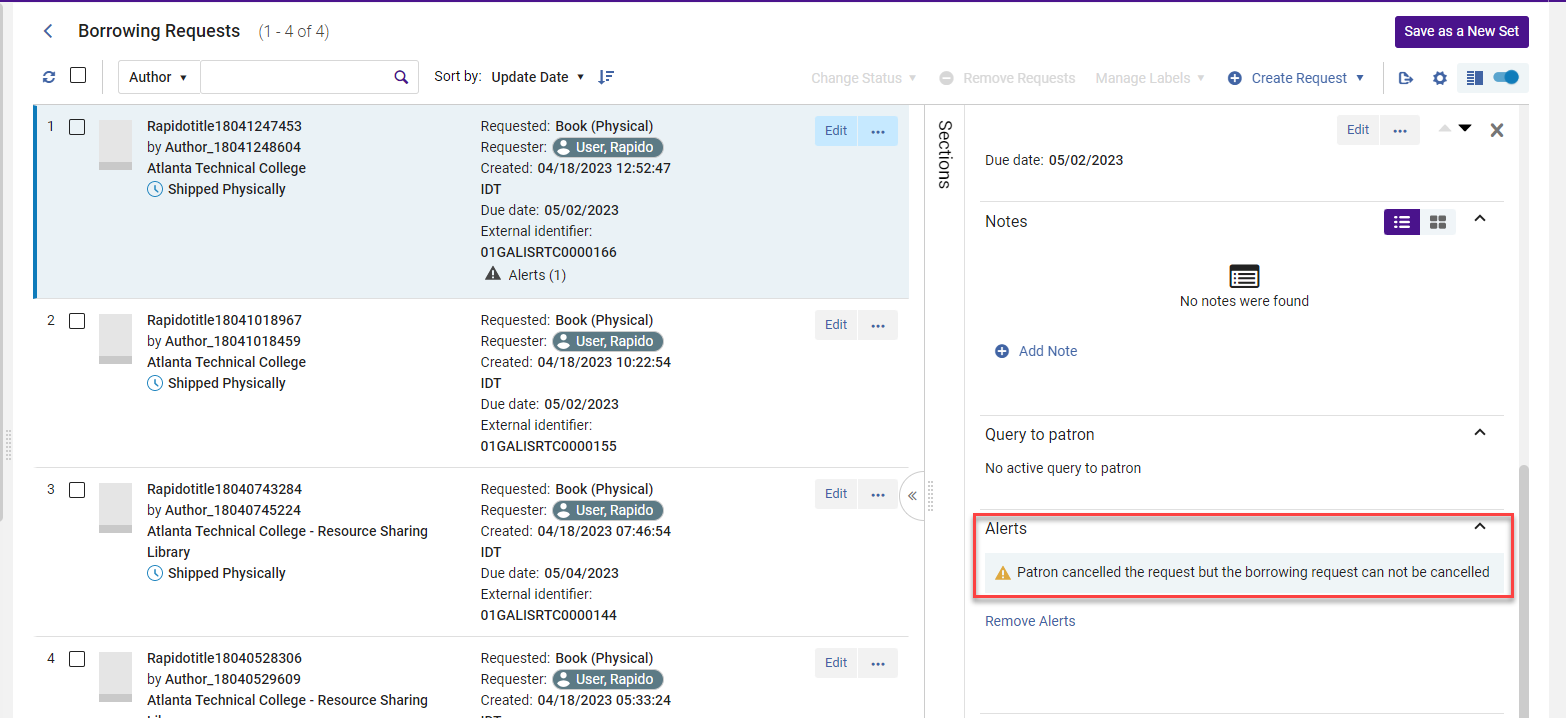
Task: Open the settings gear icon
Action: point(1439,78)
